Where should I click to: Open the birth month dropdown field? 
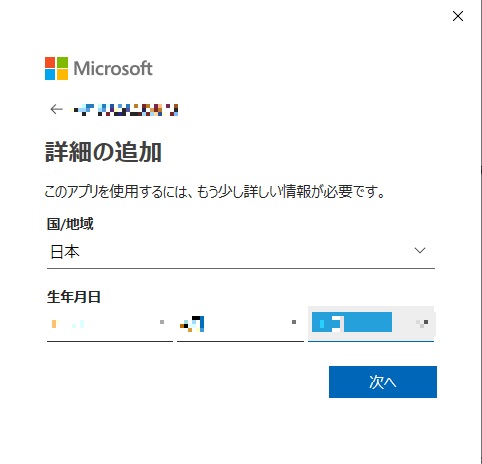pos(240,324)
